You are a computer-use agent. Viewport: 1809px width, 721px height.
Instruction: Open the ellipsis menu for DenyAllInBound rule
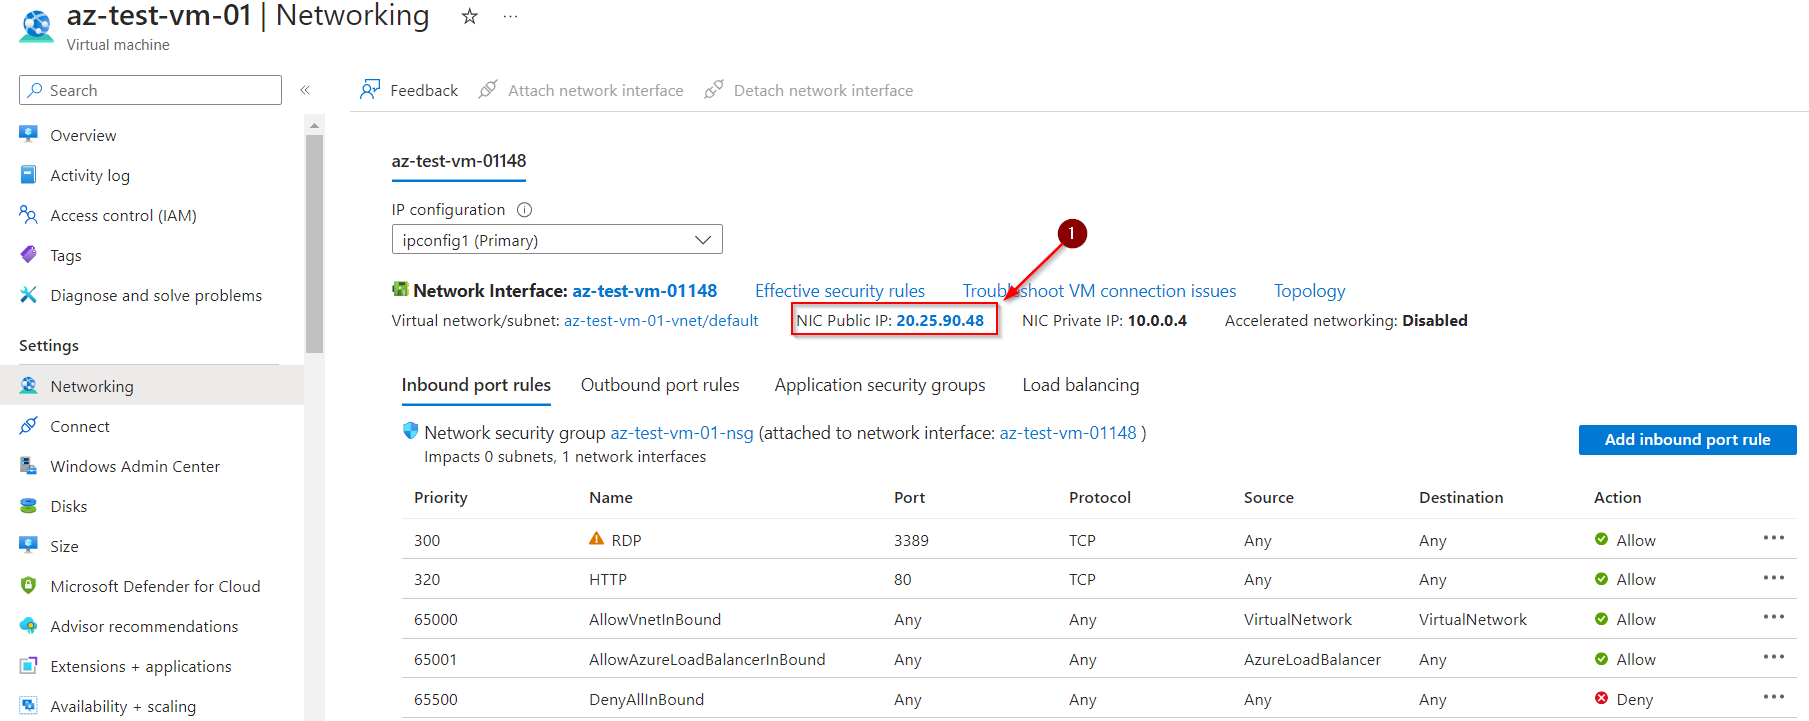point(1774,697)
